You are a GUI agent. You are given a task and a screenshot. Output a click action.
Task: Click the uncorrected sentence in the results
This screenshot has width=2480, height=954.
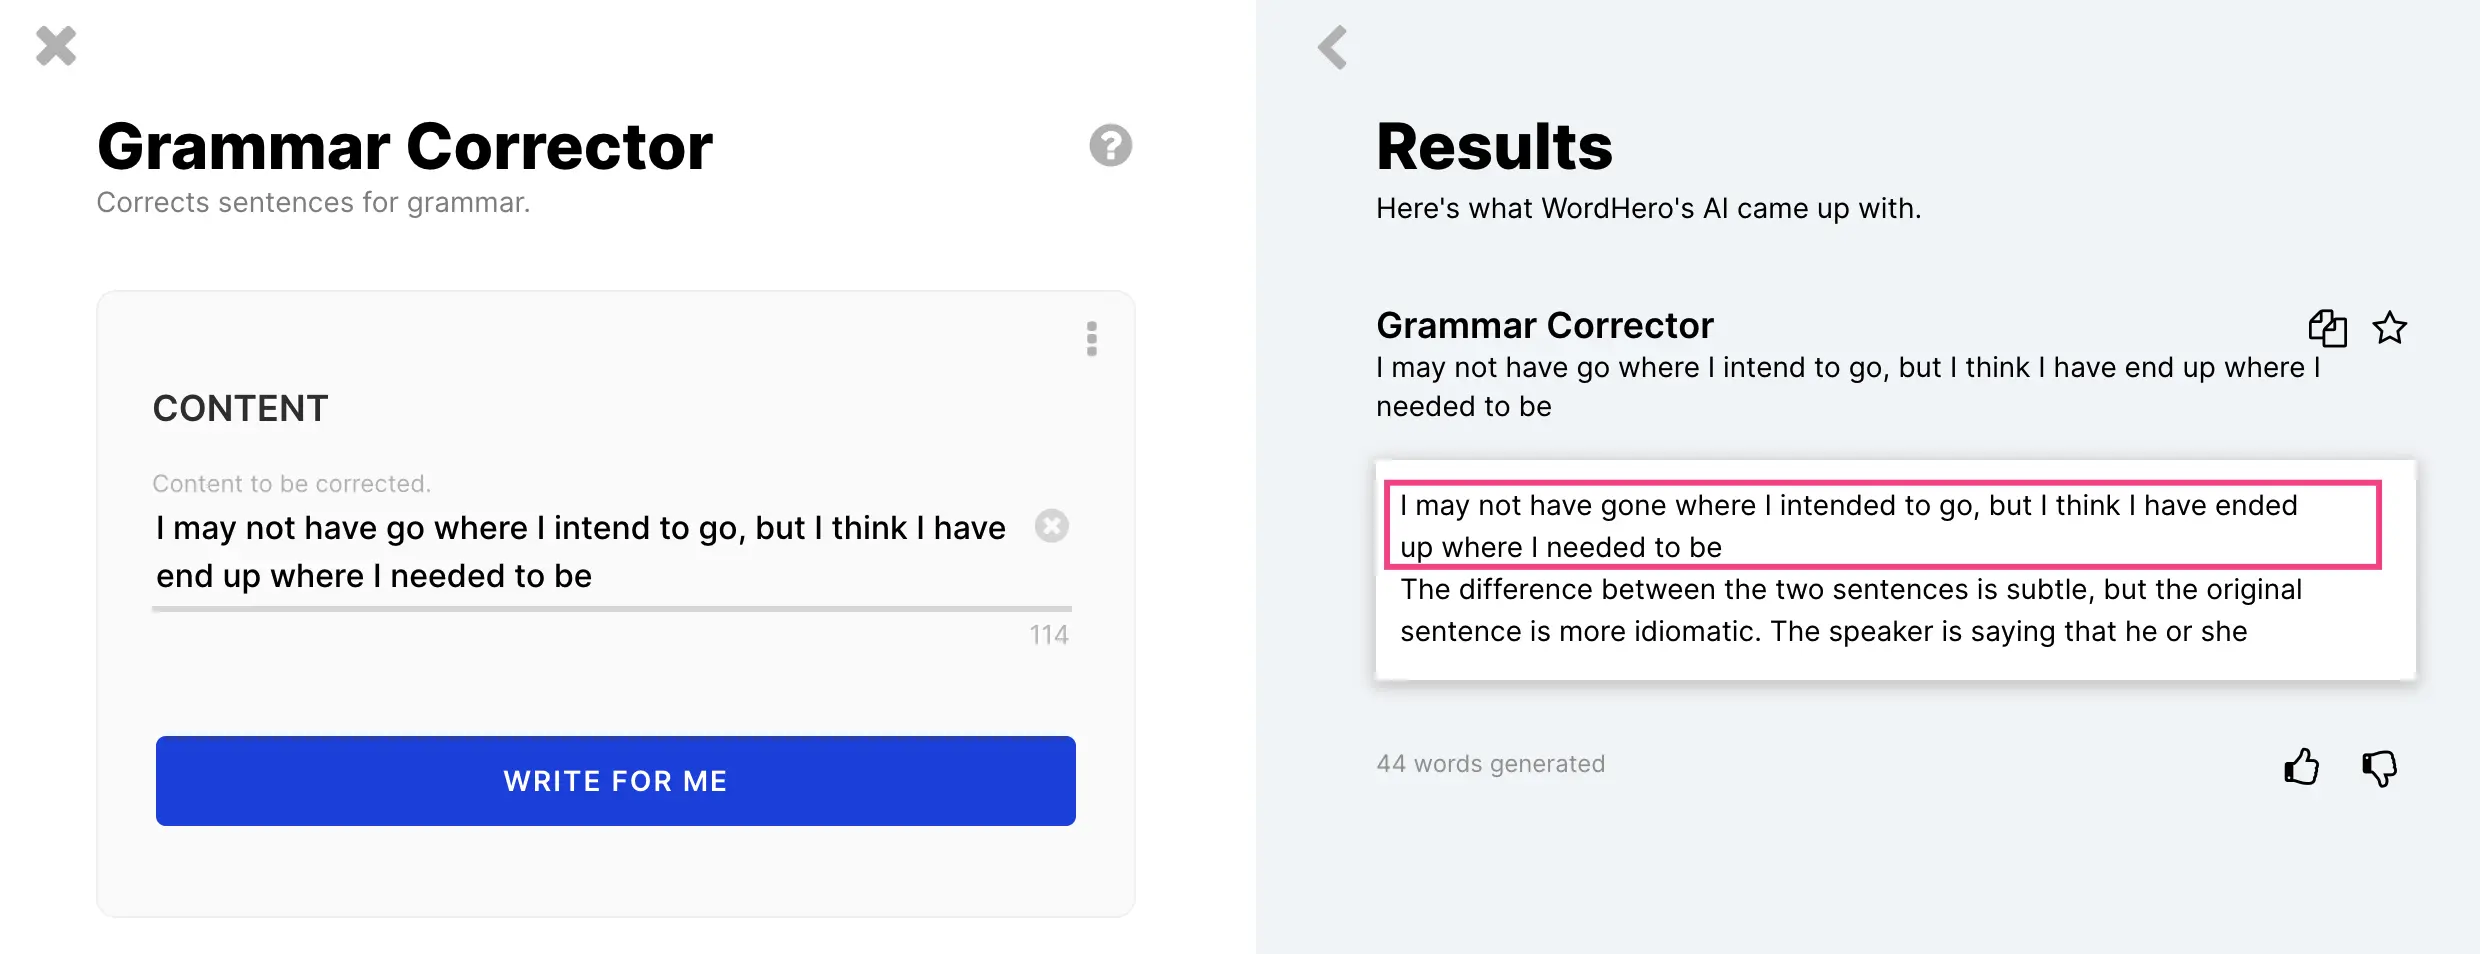coord(1846,387)
